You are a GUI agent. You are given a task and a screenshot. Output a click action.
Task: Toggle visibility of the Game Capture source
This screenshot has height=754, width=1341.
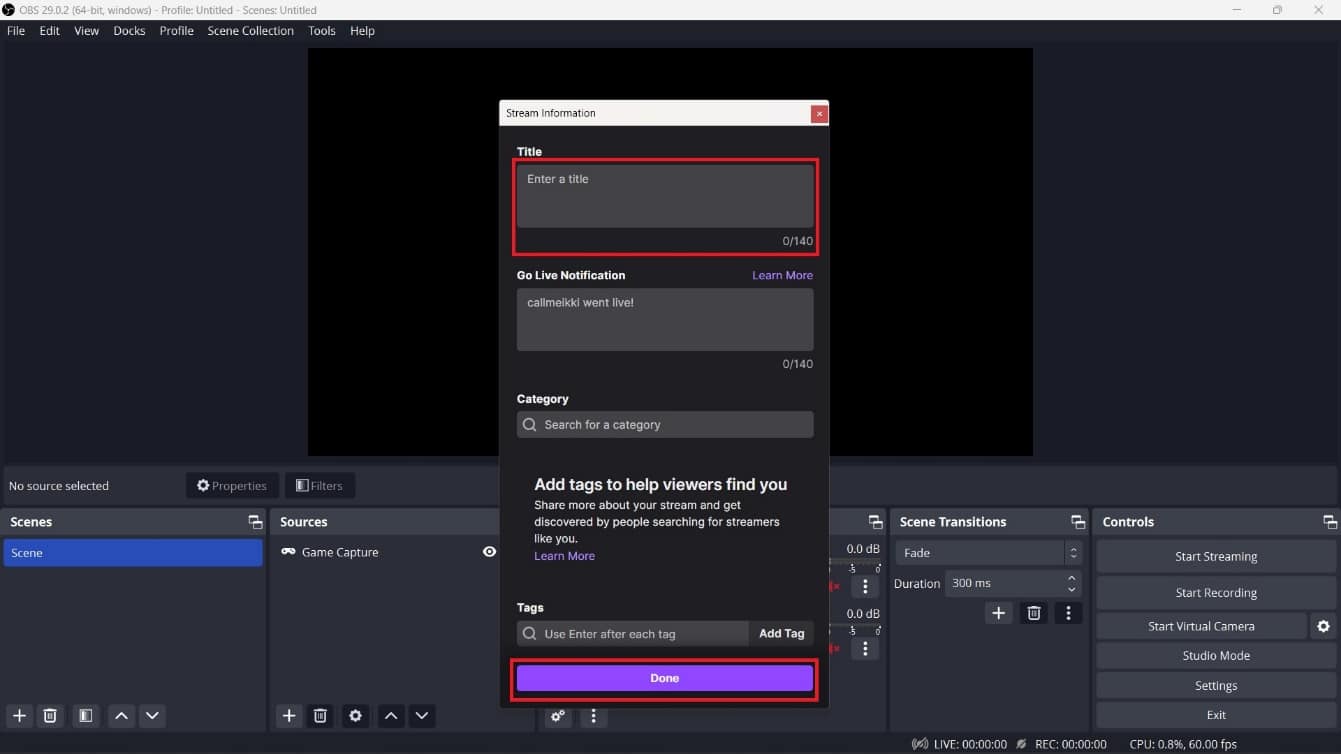[489, 551]
